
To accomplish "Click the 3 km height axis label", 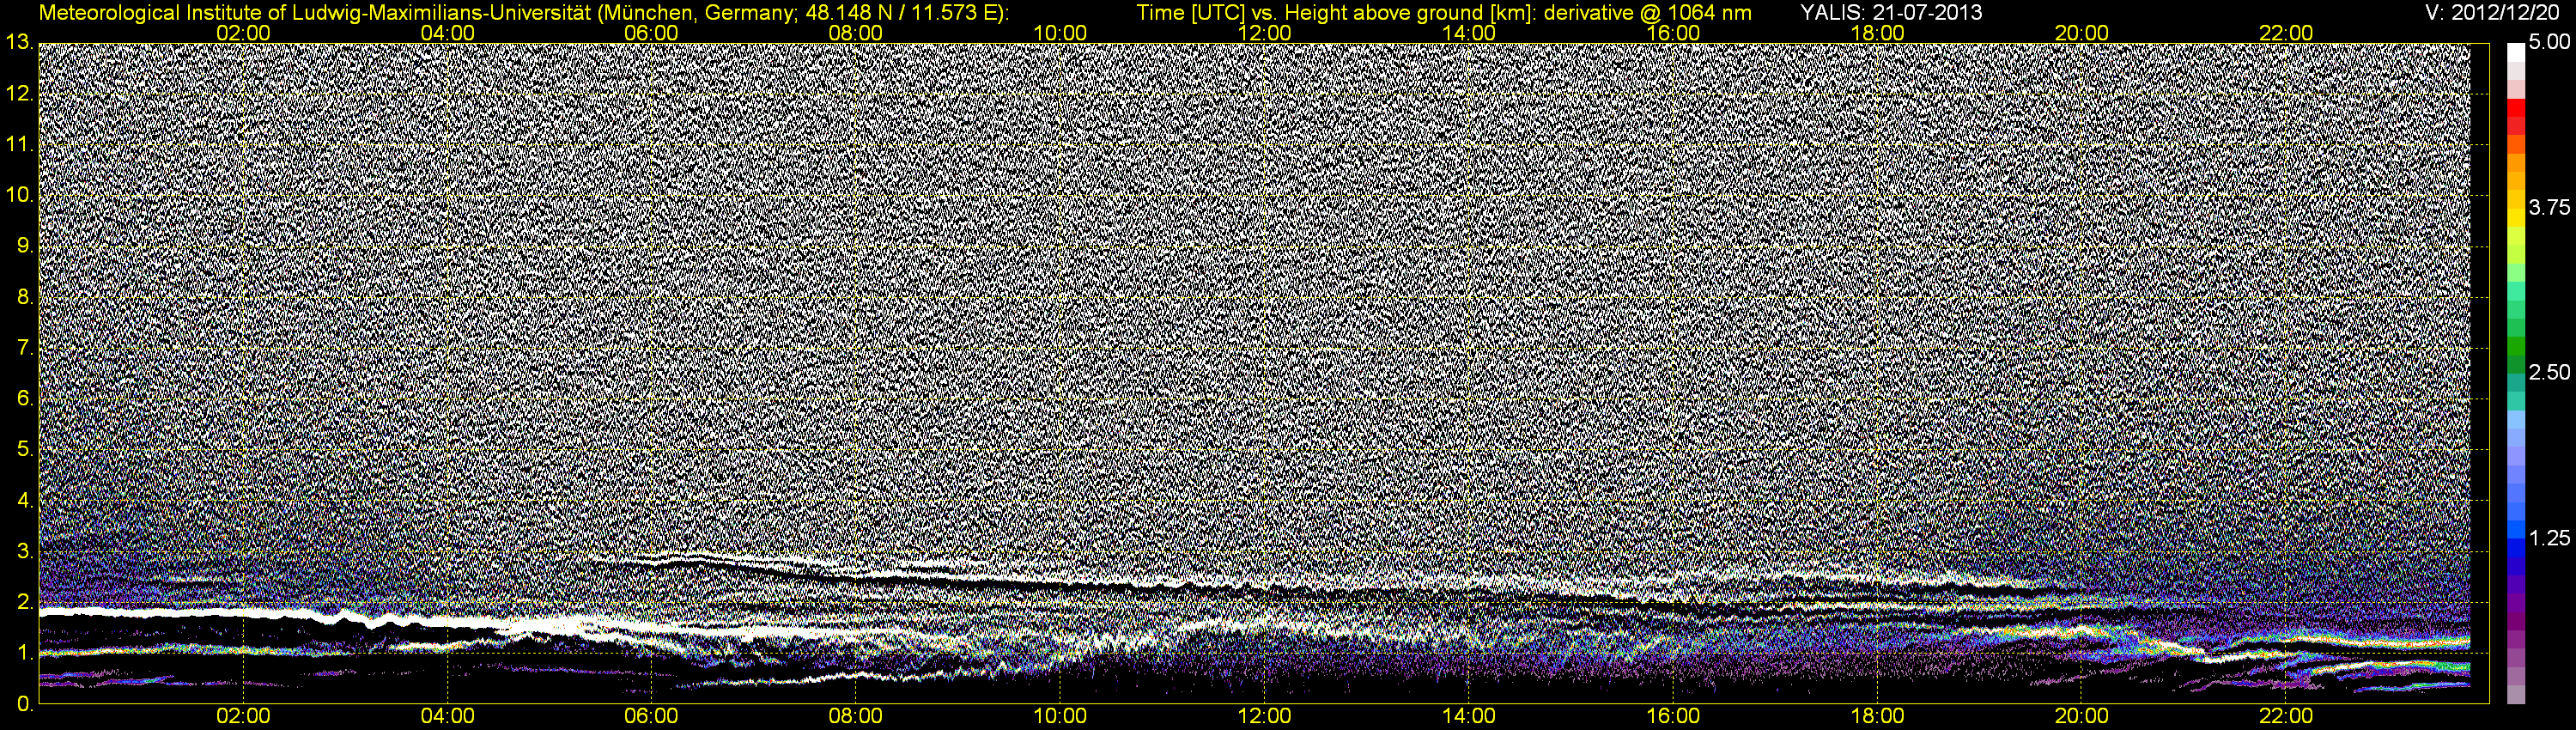I will [24, 551].
